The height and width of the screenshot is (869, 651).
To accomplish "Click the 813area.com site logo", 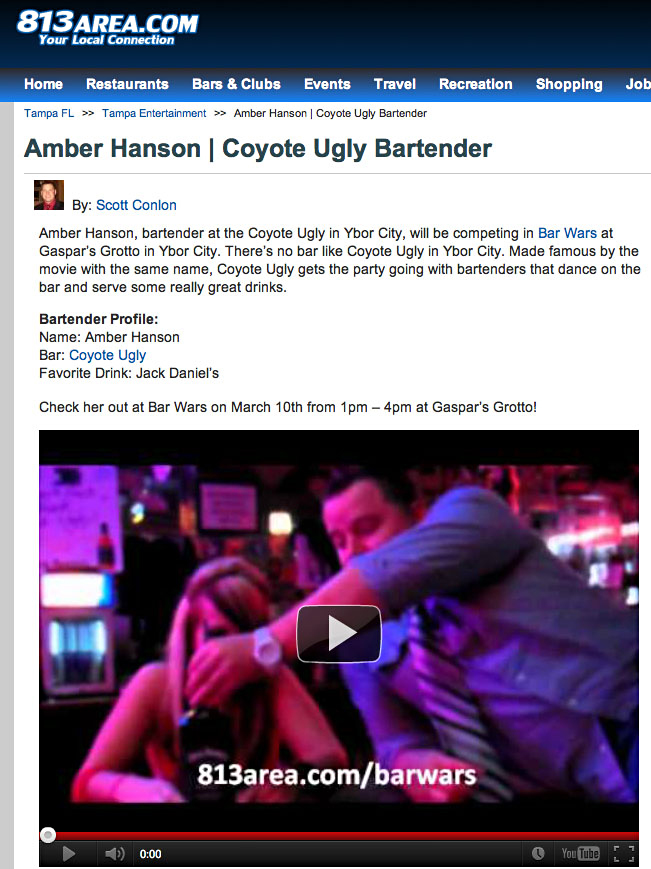I will coord(107,28).
